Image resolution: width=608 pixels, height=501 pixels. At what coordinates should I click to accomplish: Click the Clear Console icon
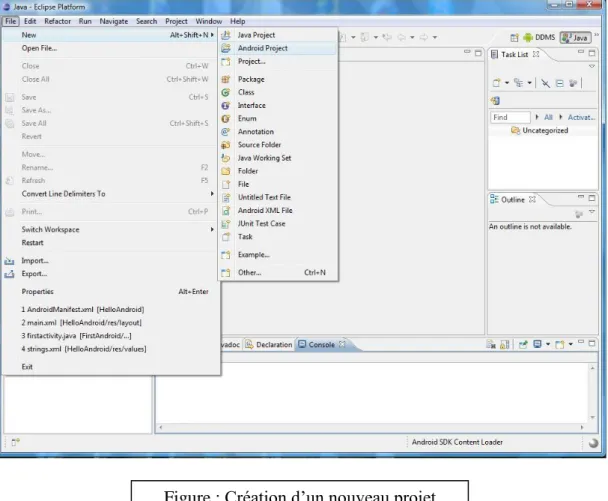(491, 344)
